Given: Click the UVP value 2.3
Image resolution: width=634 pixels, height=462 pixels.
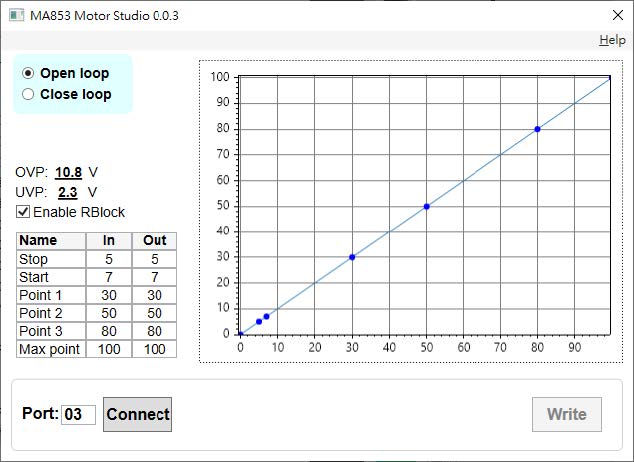Looking at the screenshot, I should point(68,192).
